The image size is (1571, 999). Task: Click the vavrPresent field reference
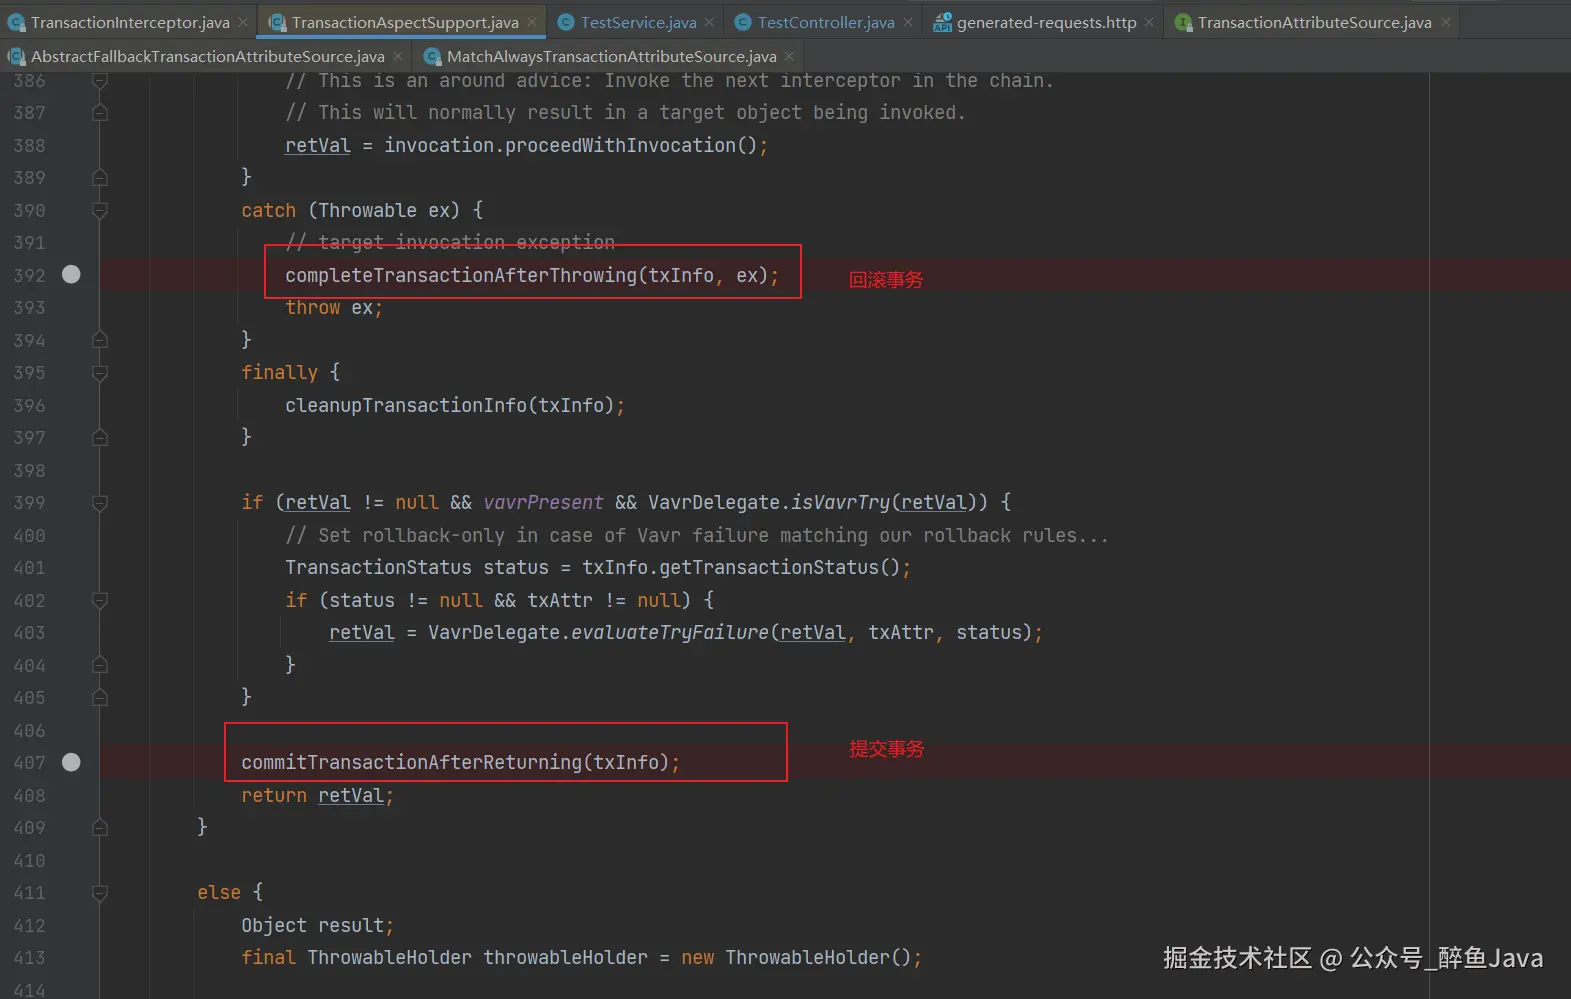click(x=543, y=502)
